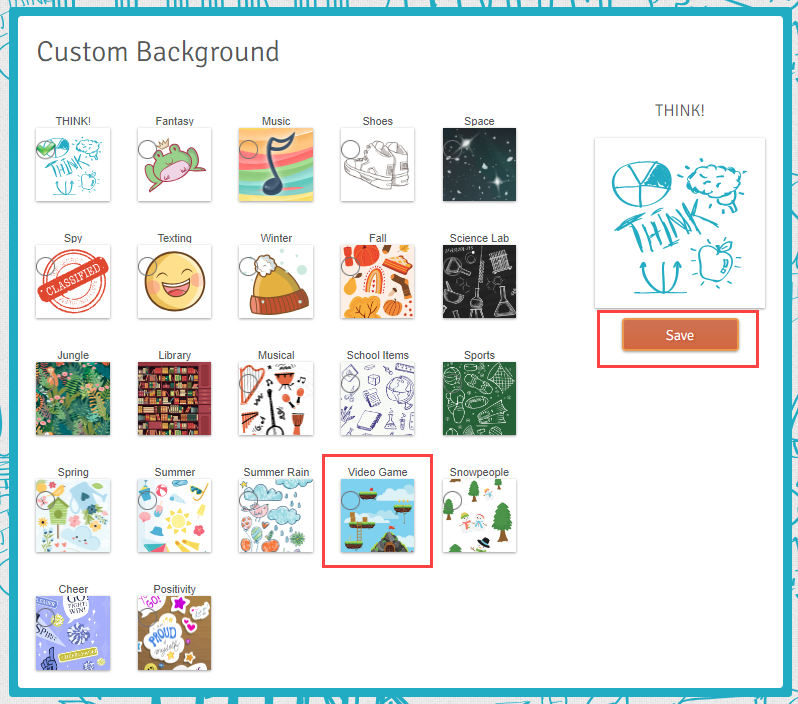Choose the Music note background image
This screenshot has height=704, width=798.
[276, 164]
